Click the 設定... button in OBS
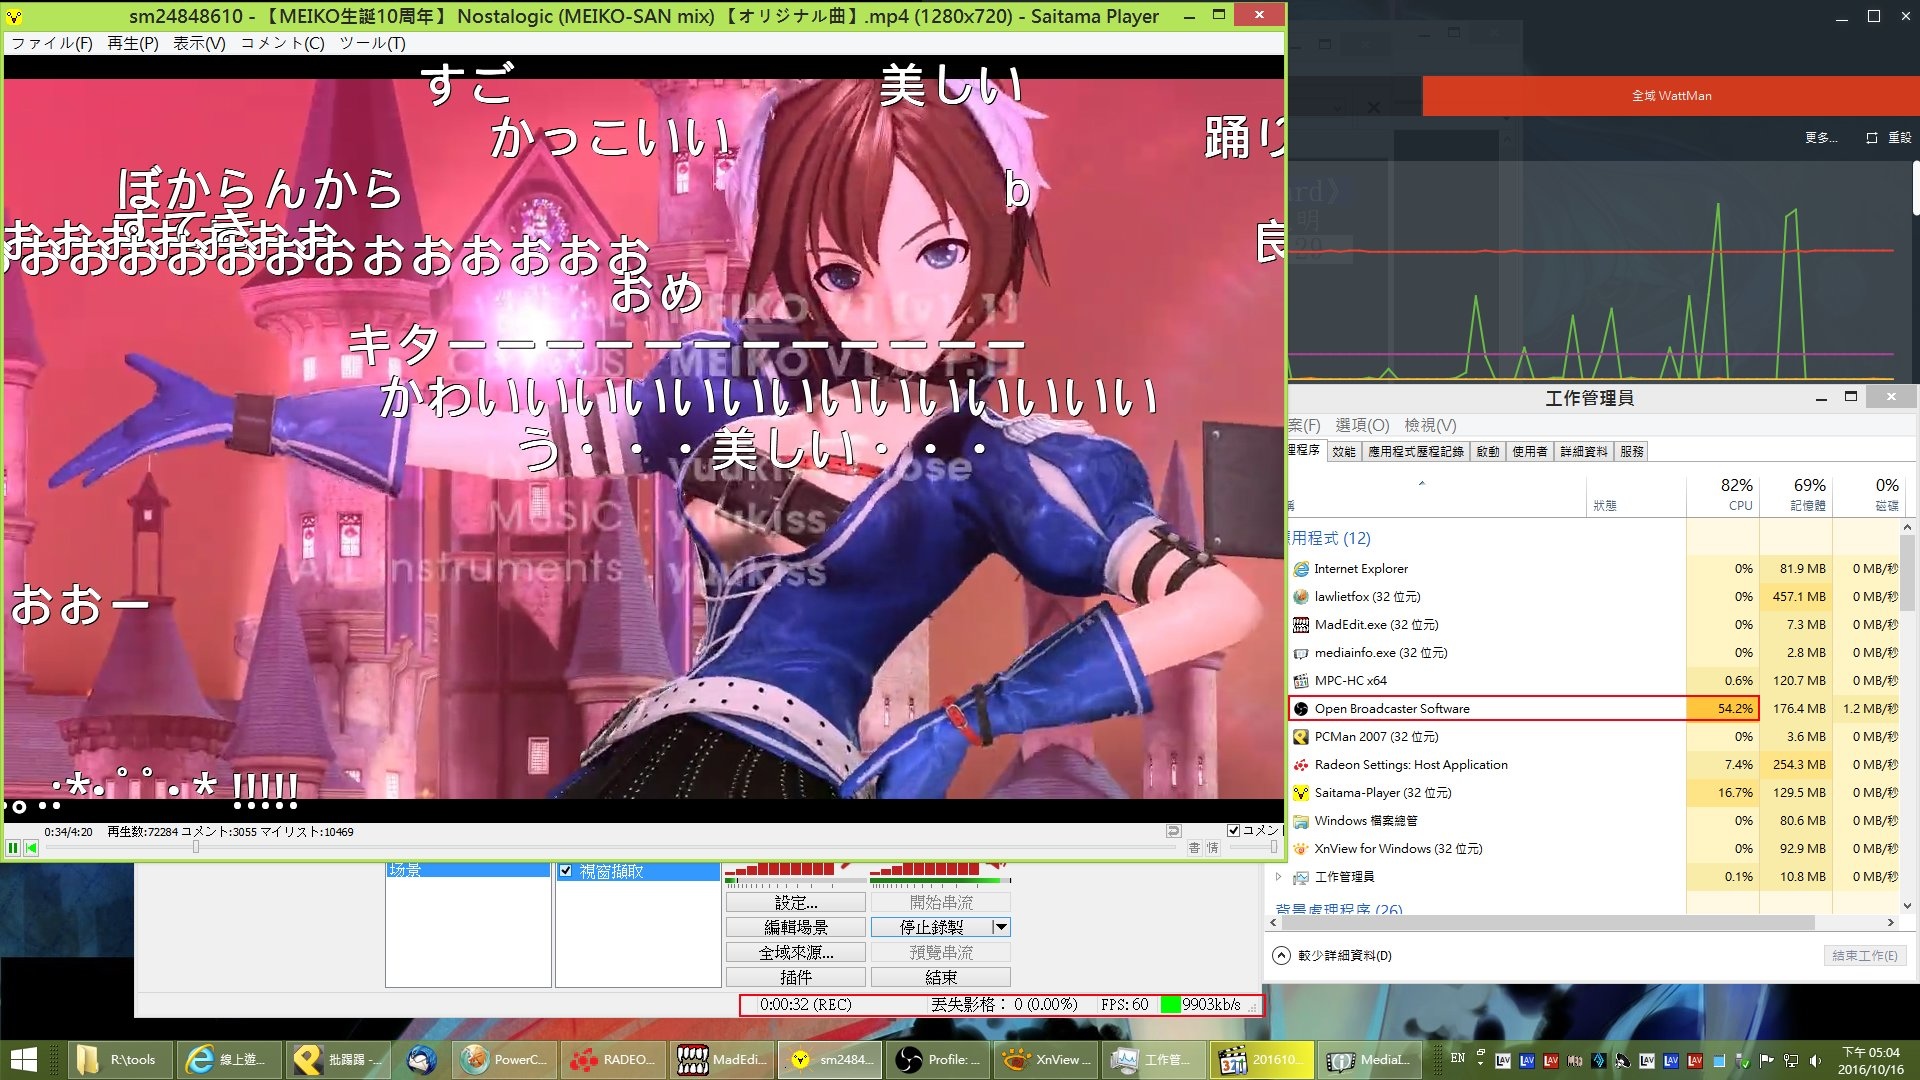This screenshot has width=1920, height=1080. (x=796, y=903)
